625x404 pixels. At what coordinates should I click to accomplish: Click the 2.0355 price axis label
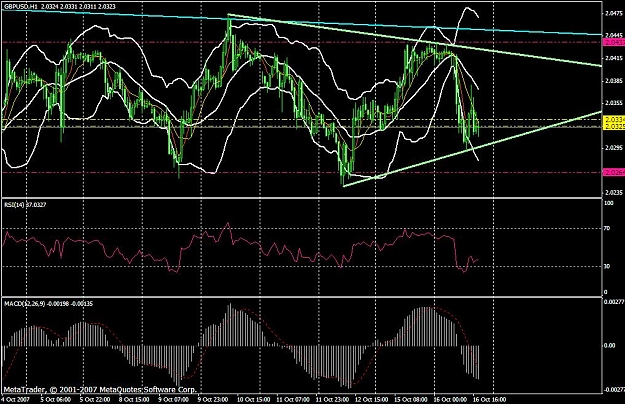613,103
